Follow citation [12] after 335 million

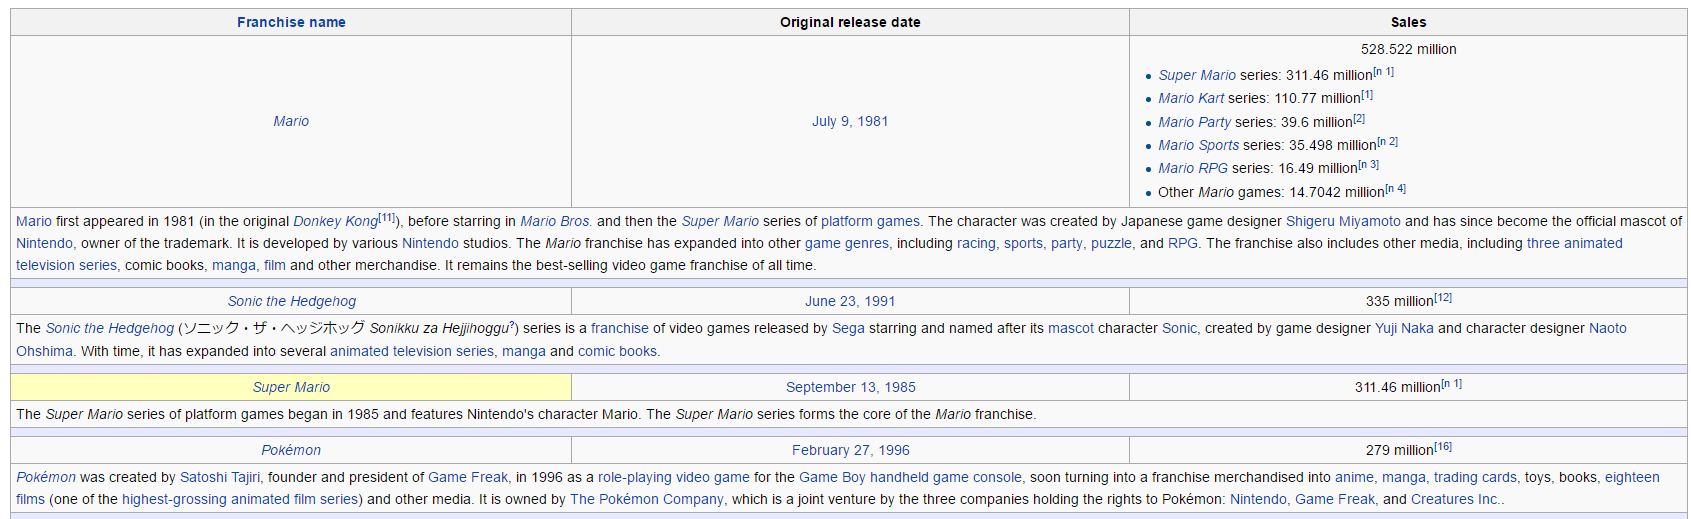(x=1443, y=298)
